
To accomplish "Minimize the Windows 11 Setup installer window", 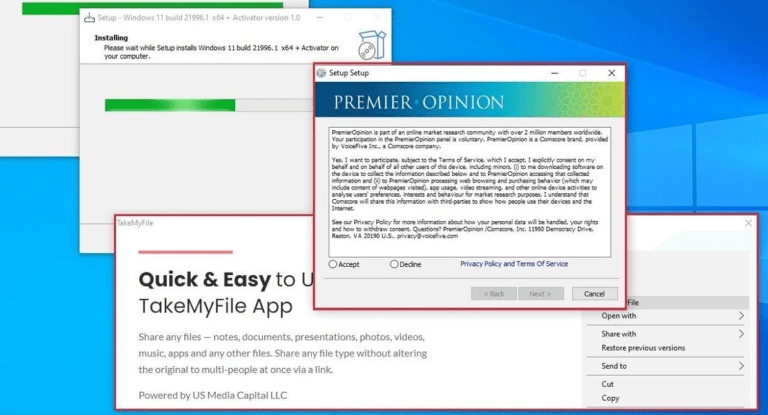I will (320, 18).
